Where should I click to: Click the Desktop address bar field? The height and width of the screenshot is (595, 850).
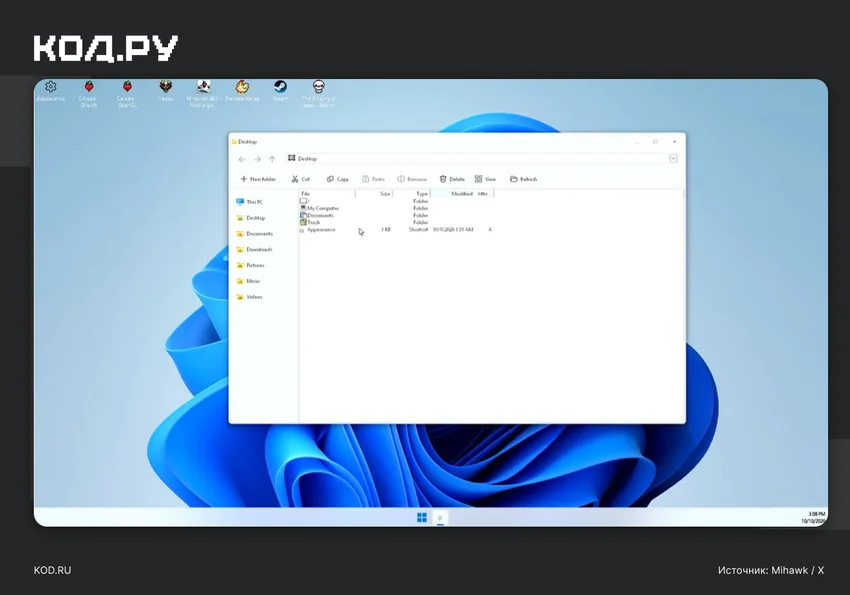click(x=478, y=159)
